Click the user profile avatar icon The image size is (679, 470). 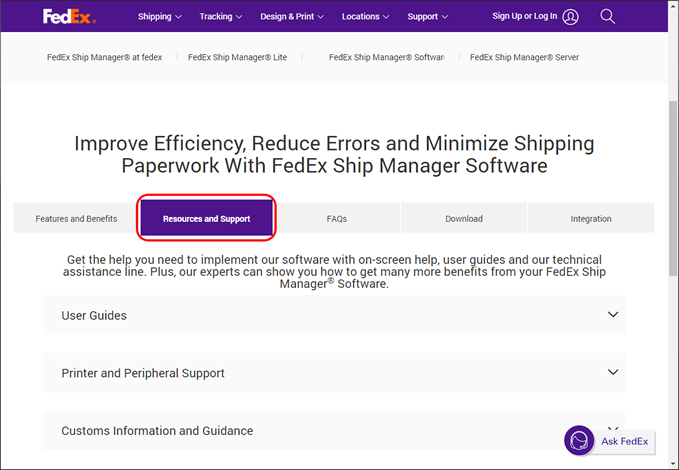tap(570, 17)
